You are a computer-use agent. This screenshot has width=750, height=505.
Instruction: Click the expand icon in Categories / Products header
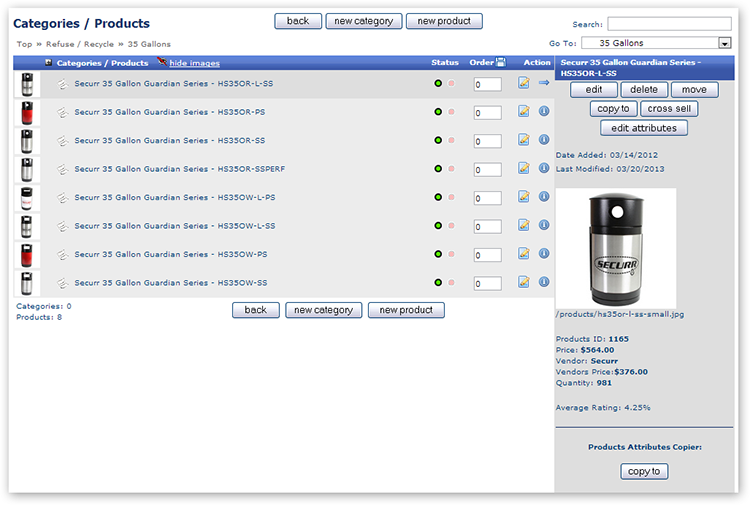[48, 63]
